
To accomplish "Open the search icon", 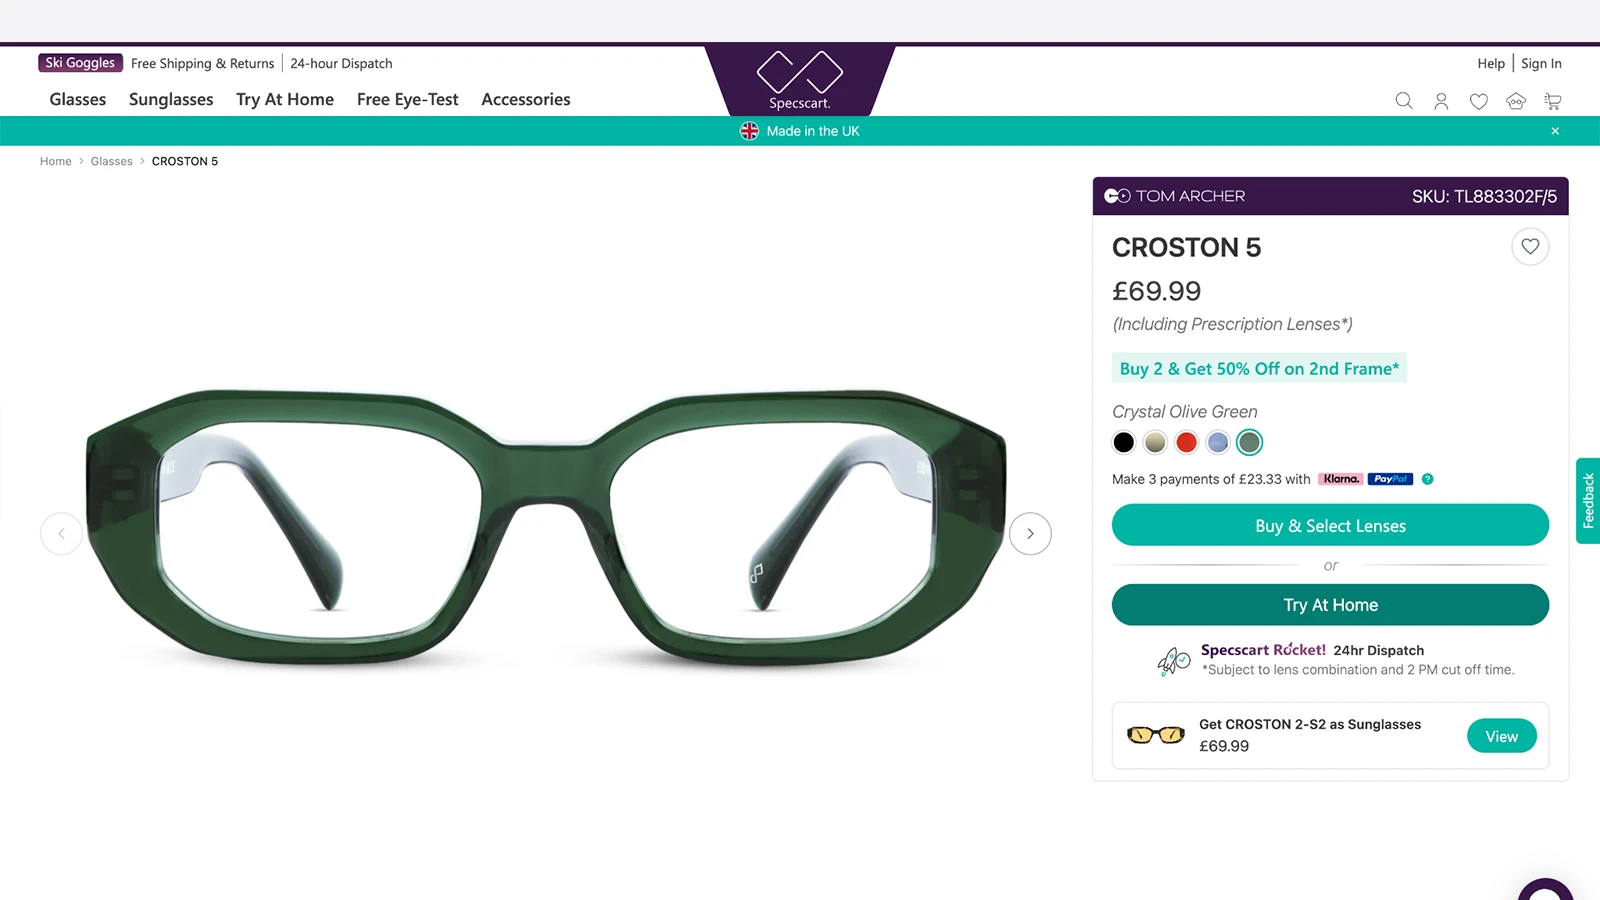I will (1403, 100).
